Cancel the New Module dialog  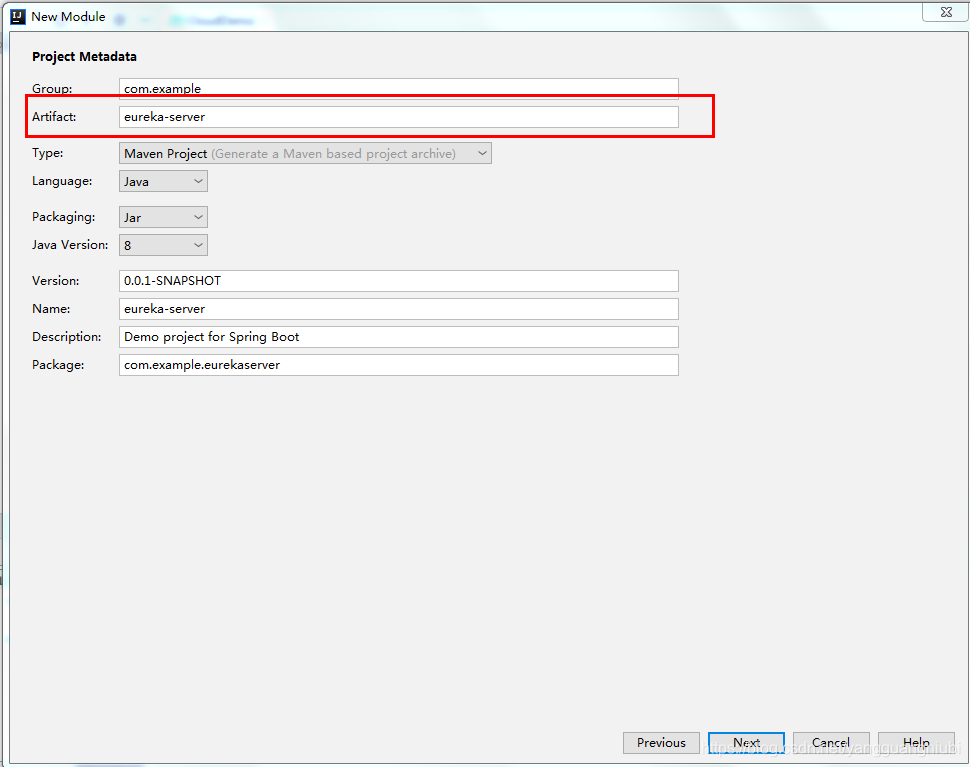pyautogui.click(x=831, y=743)
